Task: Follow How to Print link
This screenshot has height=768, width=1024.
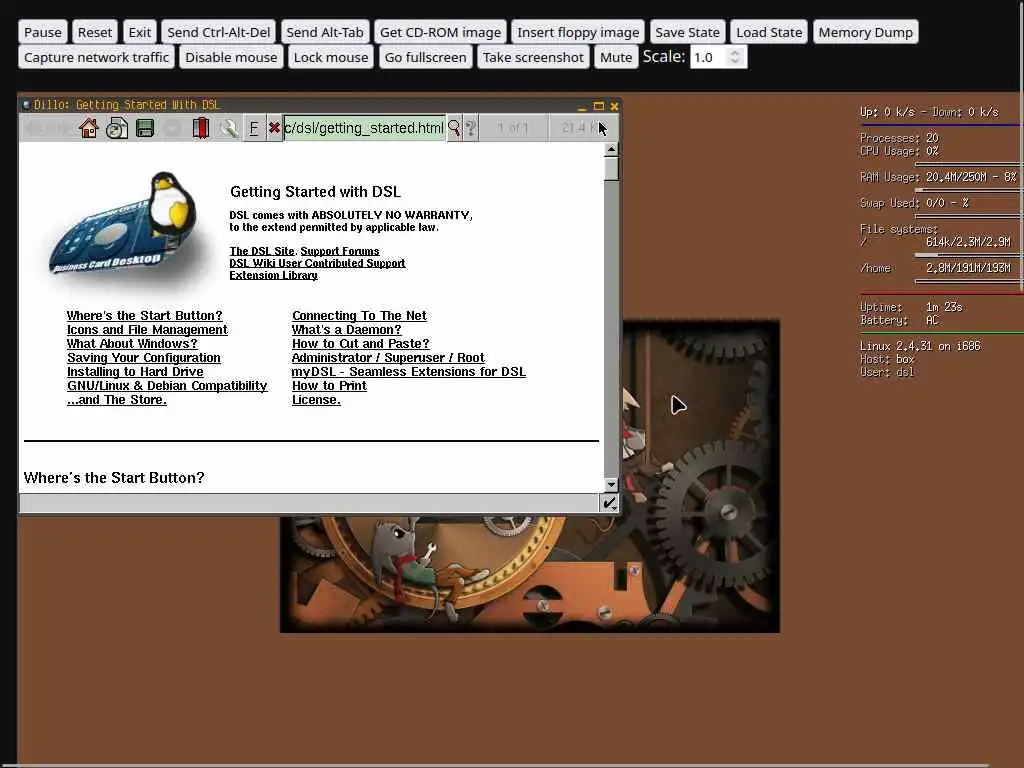Action: [x=329, y=386]
